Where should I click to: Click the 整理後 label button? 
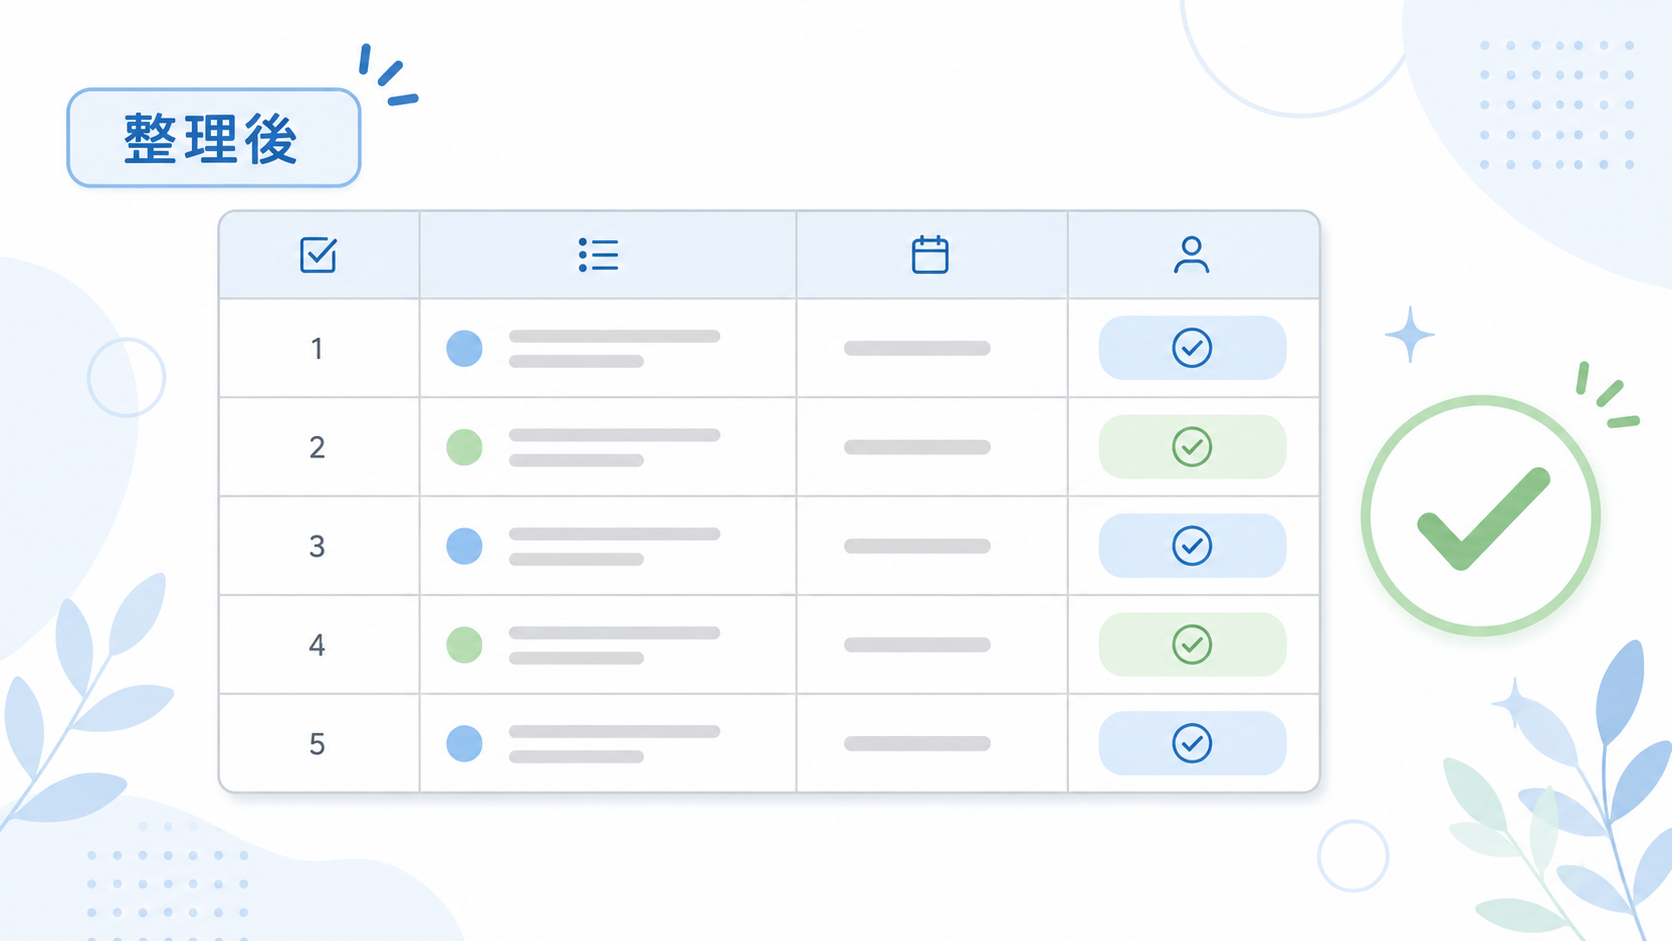tap(214, 138)
